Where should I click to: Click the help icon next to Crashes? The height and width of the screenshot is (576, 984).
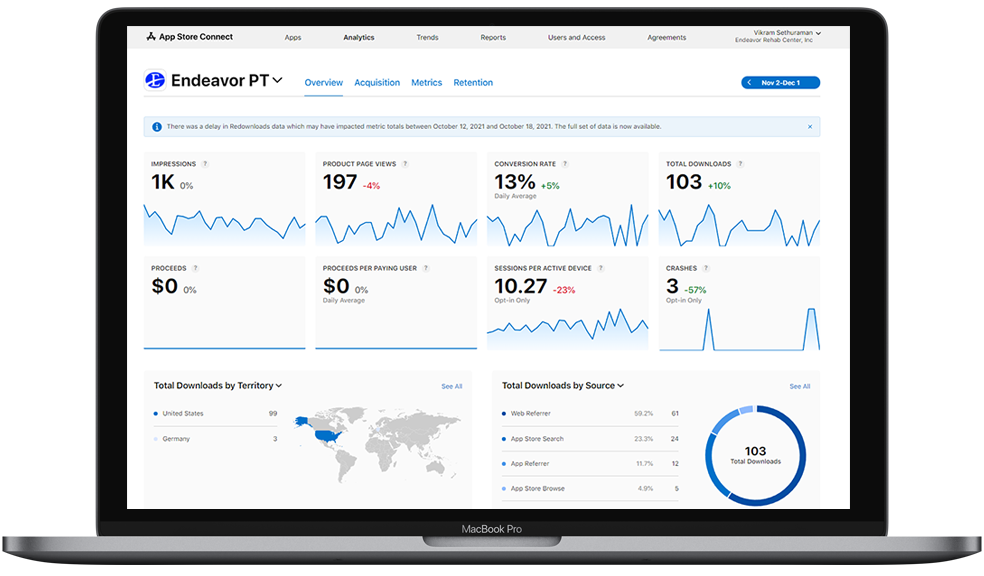[x=706, y=268]
